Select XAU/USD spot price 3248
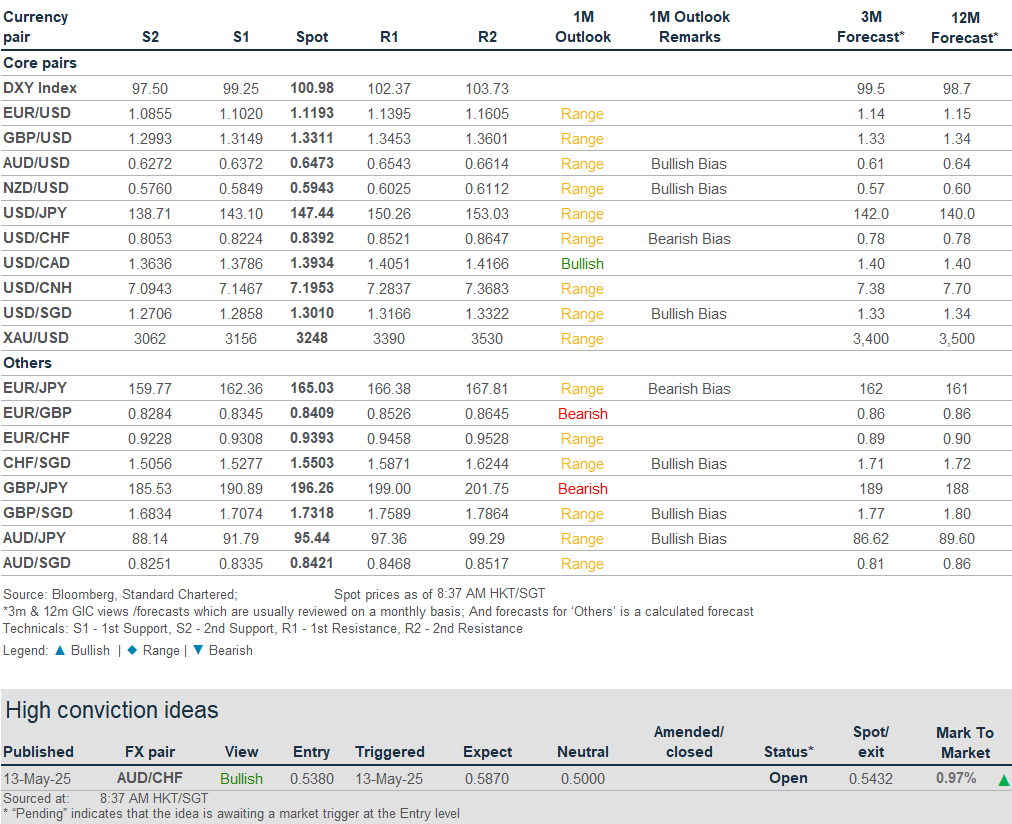 (312, 339)
